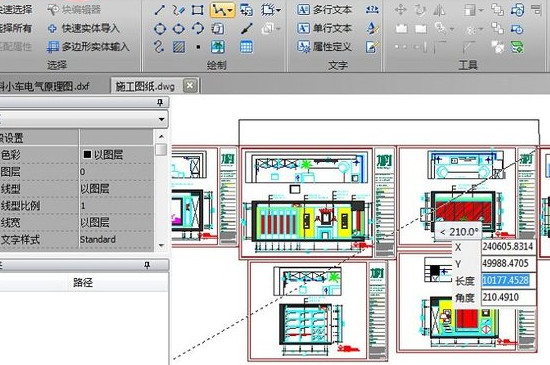Click the 多行文本 button
The width and height of the screenshot is (550, 365).
pos(324,10)
